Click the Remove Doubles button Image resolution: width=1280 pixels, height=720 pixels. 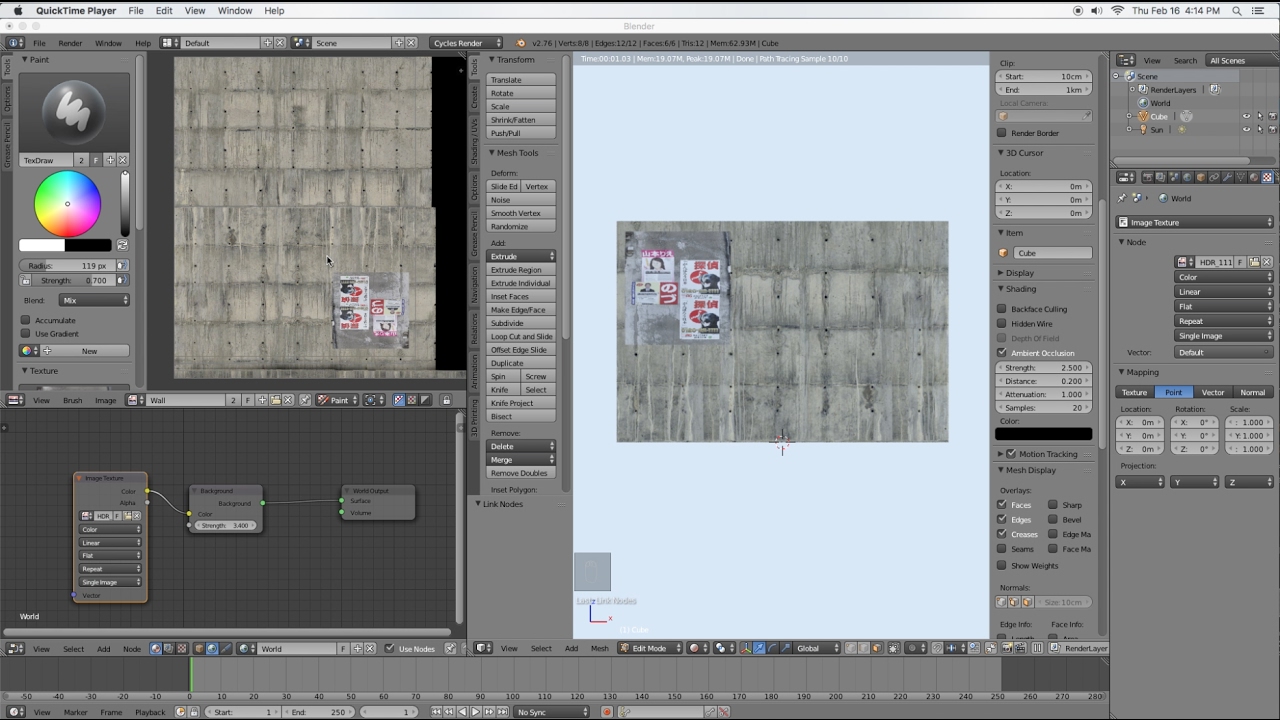point(519,473)
